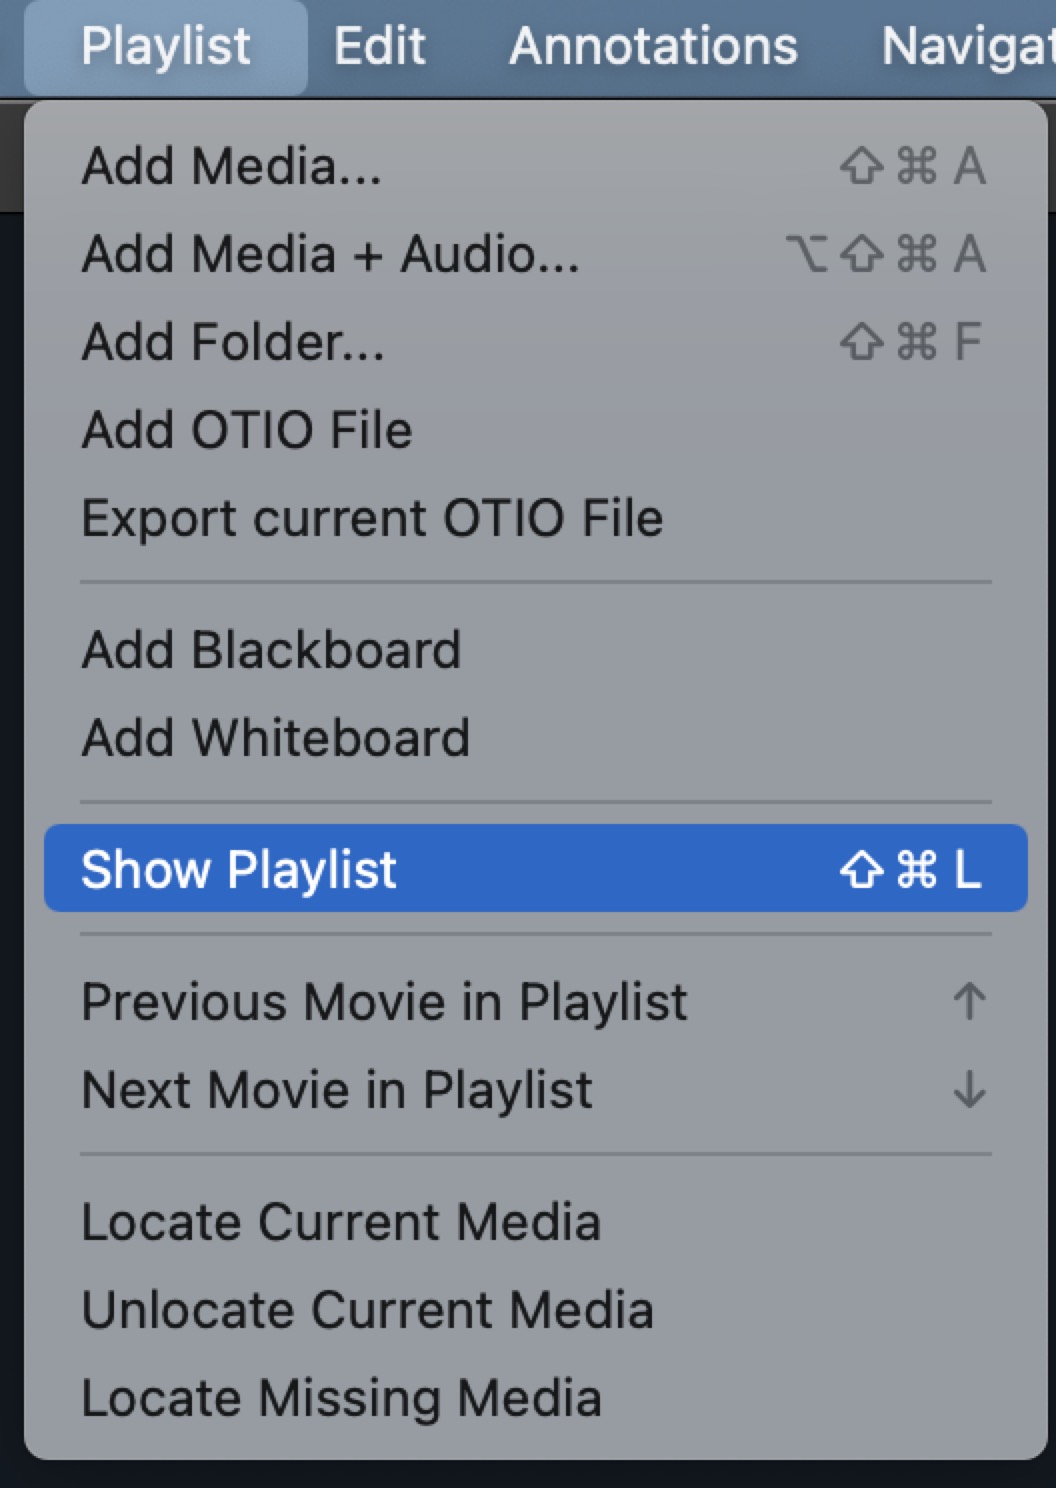The width and height of the screenshot is (1056, 1488).
Task: Click the Shift-Command-L shortcut on Show Playlist
Action: tap(911, 869)
